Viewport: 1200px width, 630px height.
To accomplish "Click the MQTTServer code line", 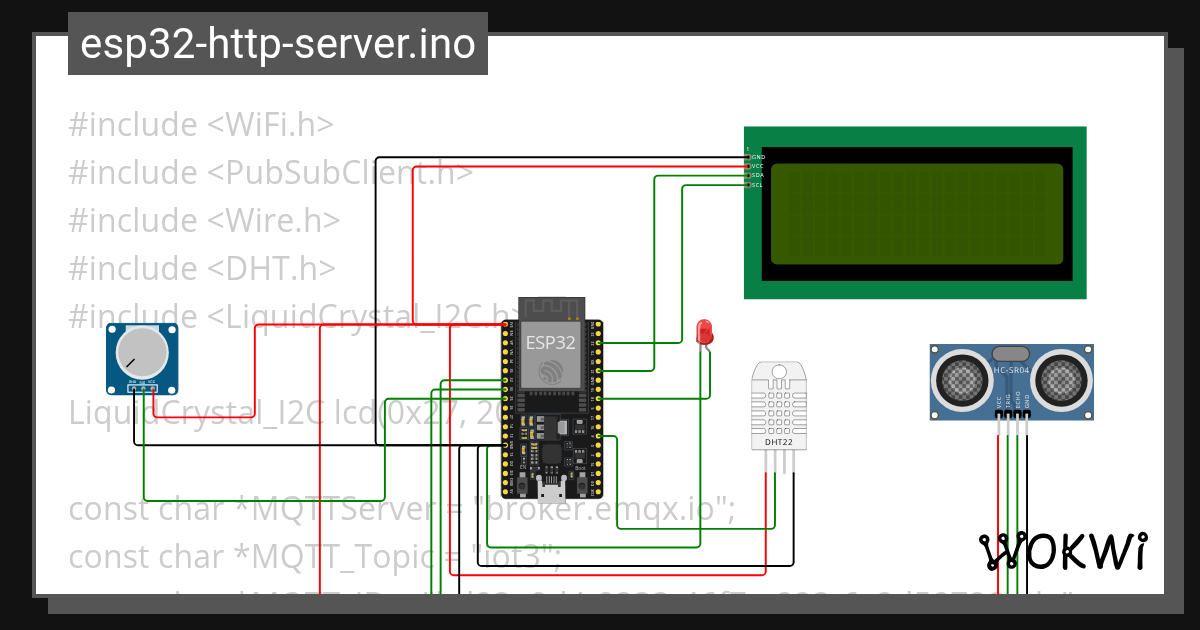I will (x=402, y=509).
